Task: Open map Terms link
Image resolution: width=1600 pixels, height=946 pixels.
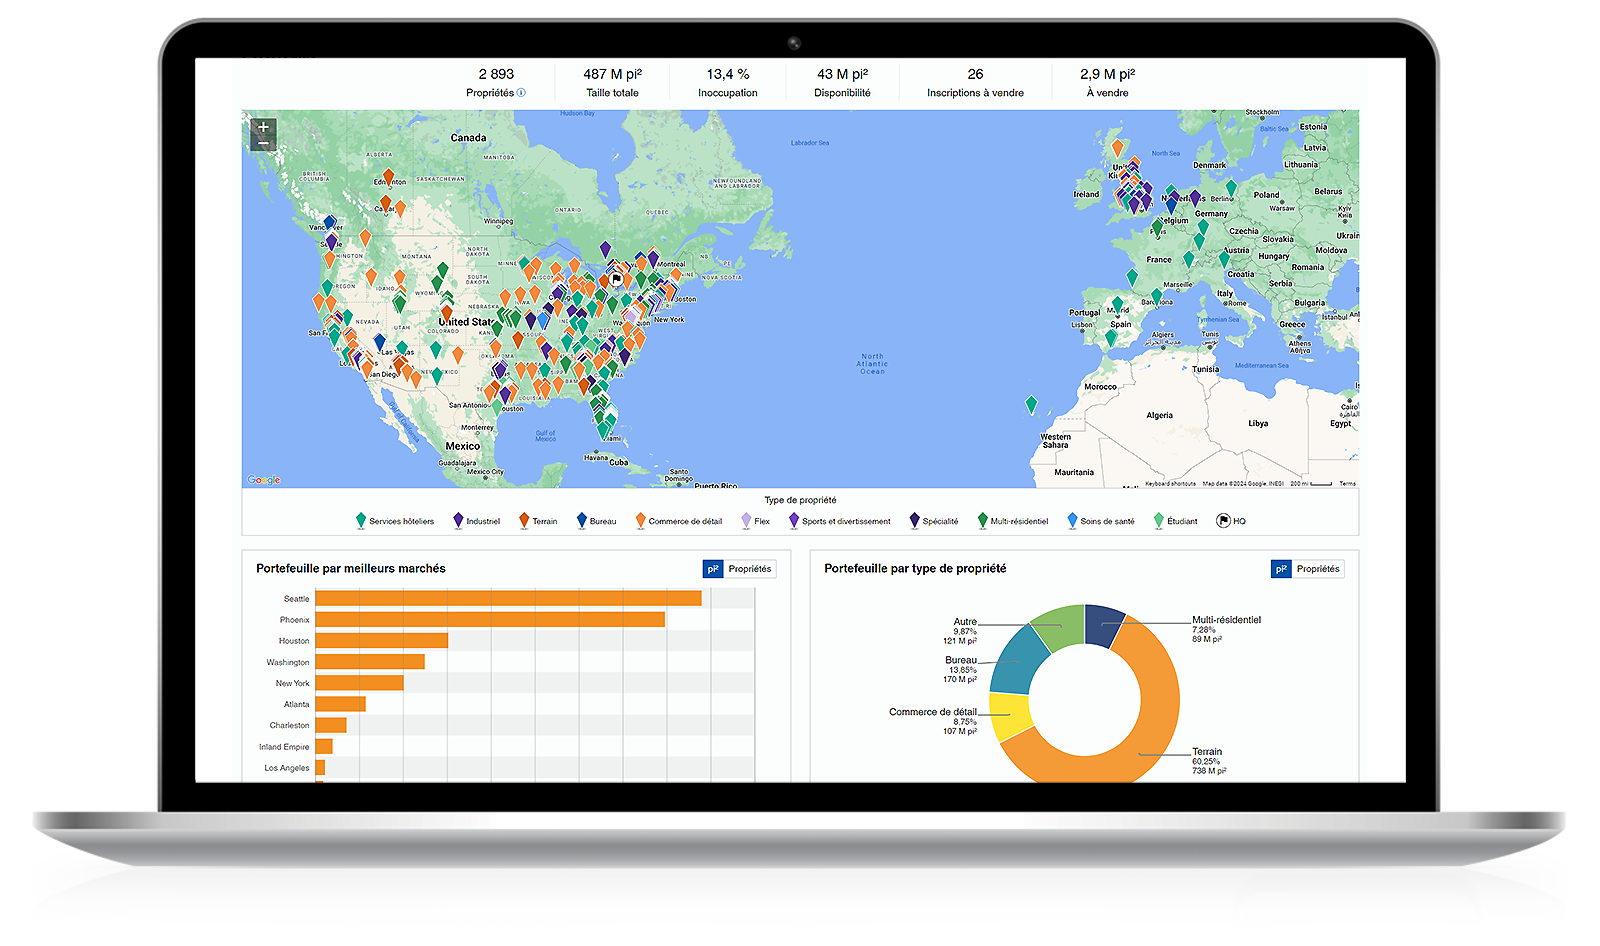Action: tap(1347, 484)
